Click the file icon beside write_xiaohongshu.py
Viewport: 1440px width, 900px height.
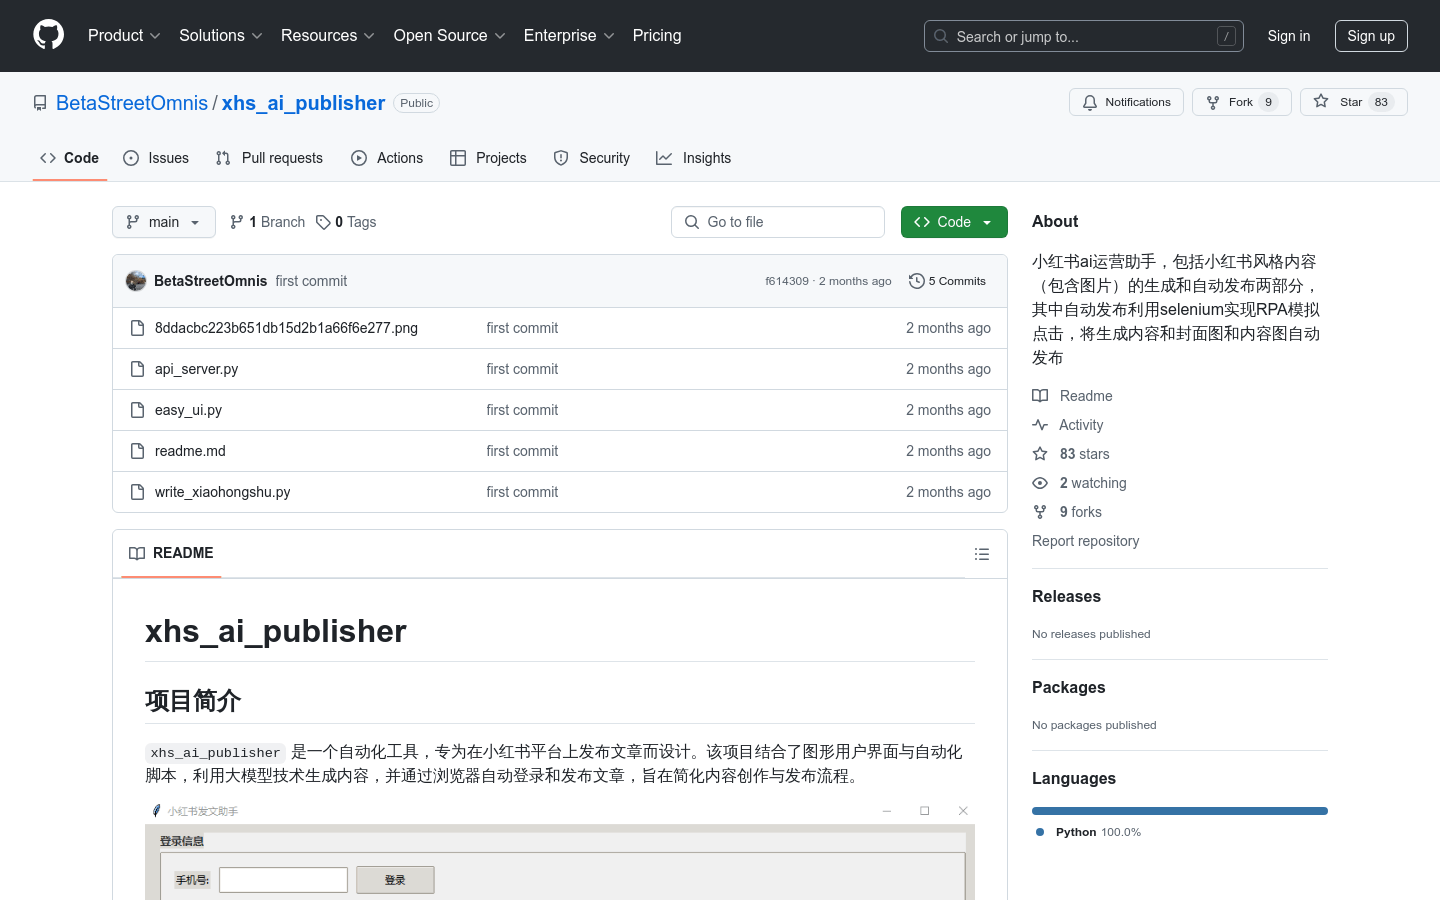(138, 492)
